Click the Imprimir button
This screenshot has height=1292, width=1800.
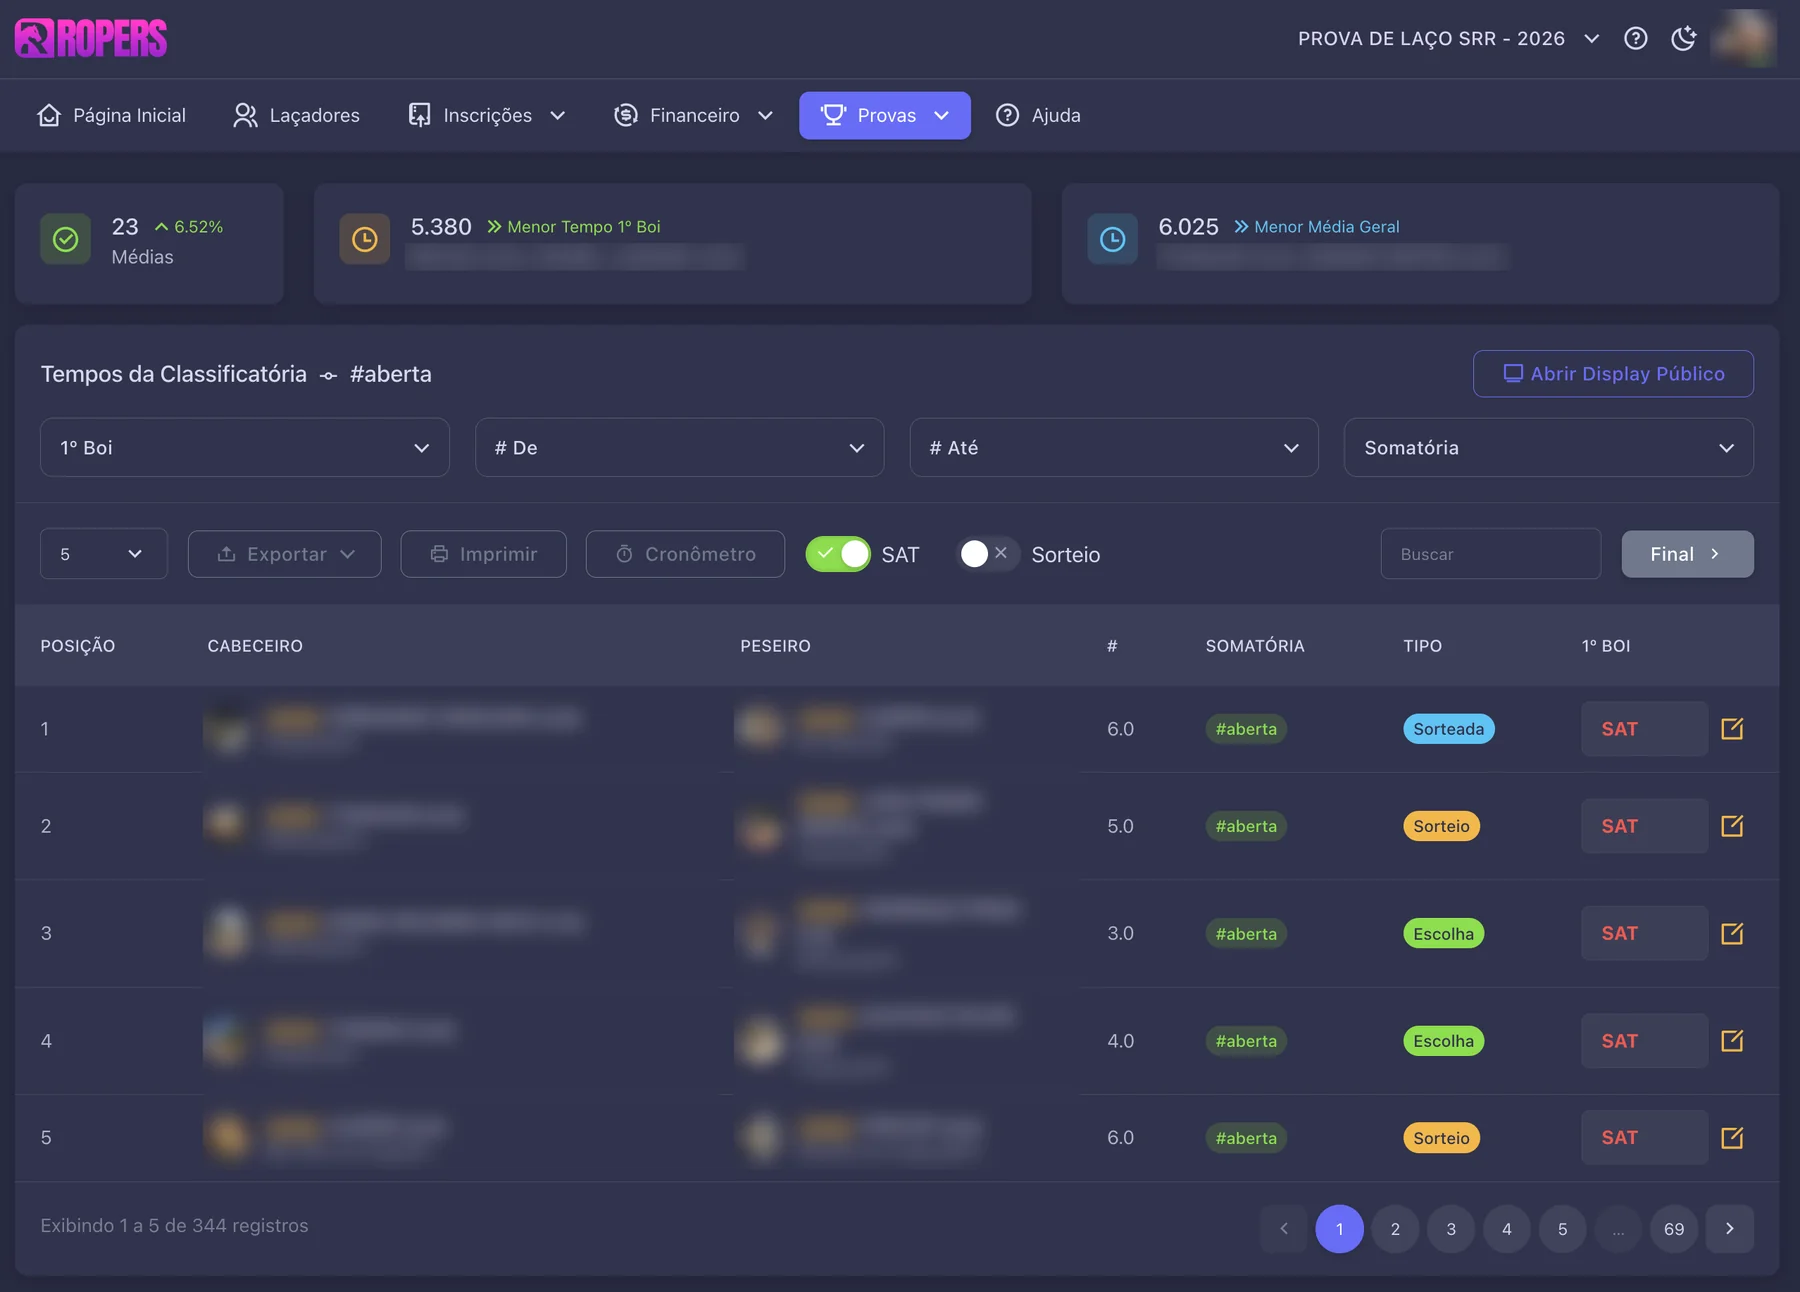pos(483,553)
